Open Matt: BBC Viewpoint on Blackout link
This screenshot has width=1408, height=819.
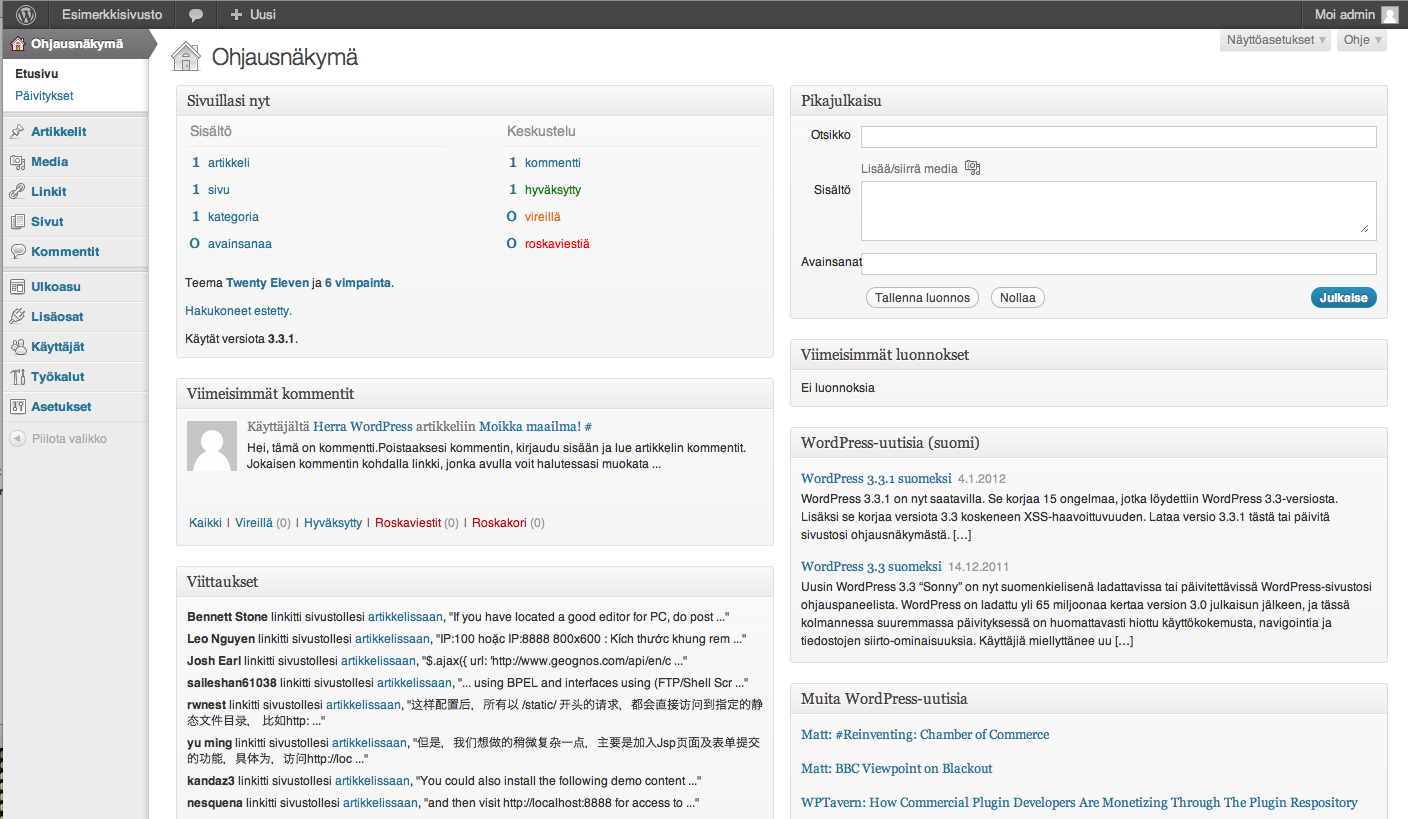(x=897, y=769)
